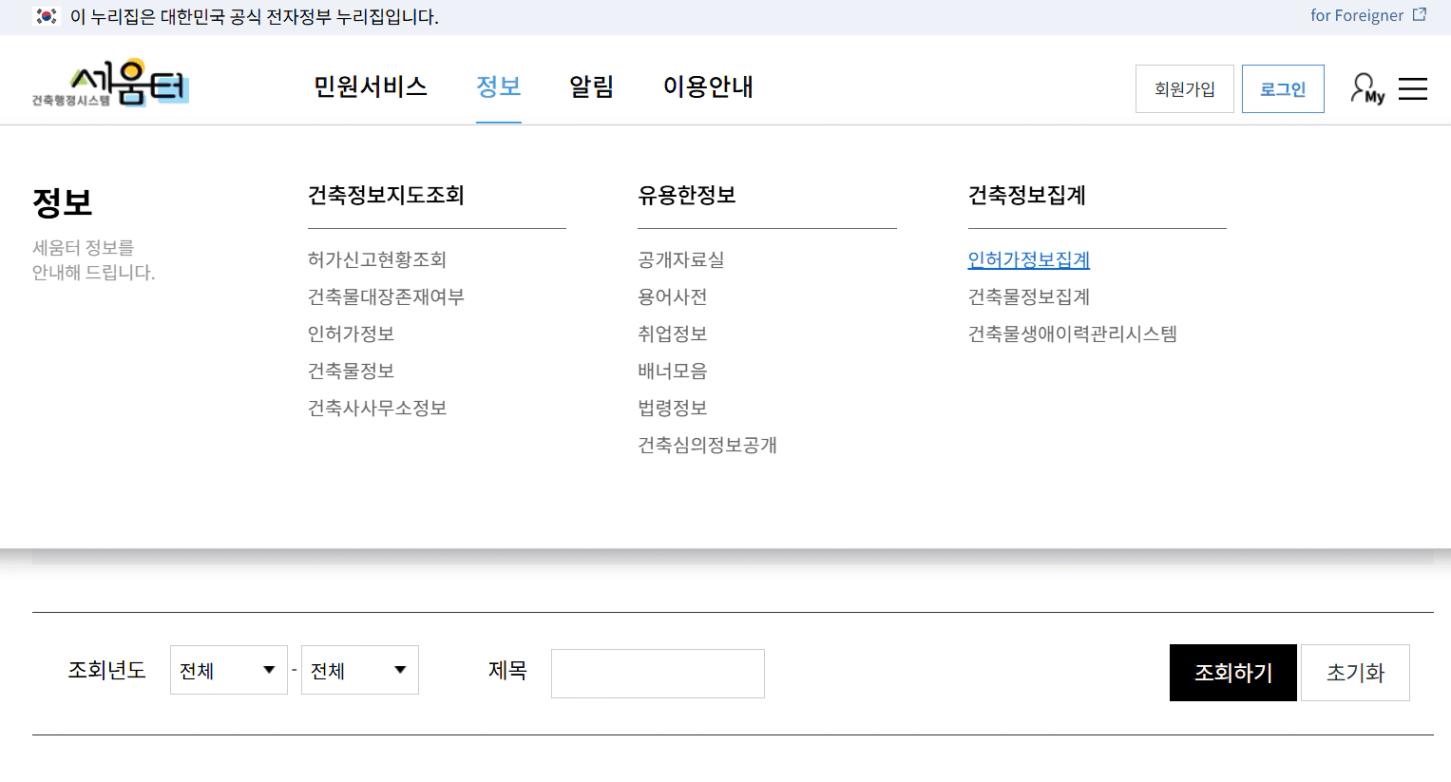Viewport: 1451px width, 782px height.
Task: Go to 건축물정보 under 건축정보지도조회
Action: point(351,371)
